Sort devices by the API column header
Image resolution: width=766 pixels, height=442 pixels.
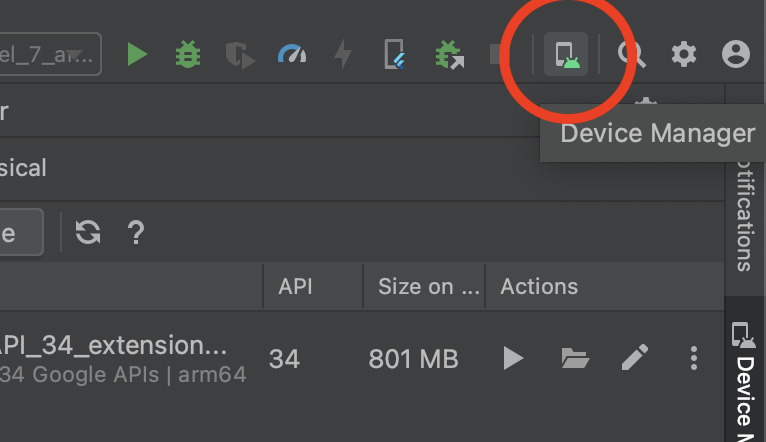pyautogui.click(x=295, y=287)
